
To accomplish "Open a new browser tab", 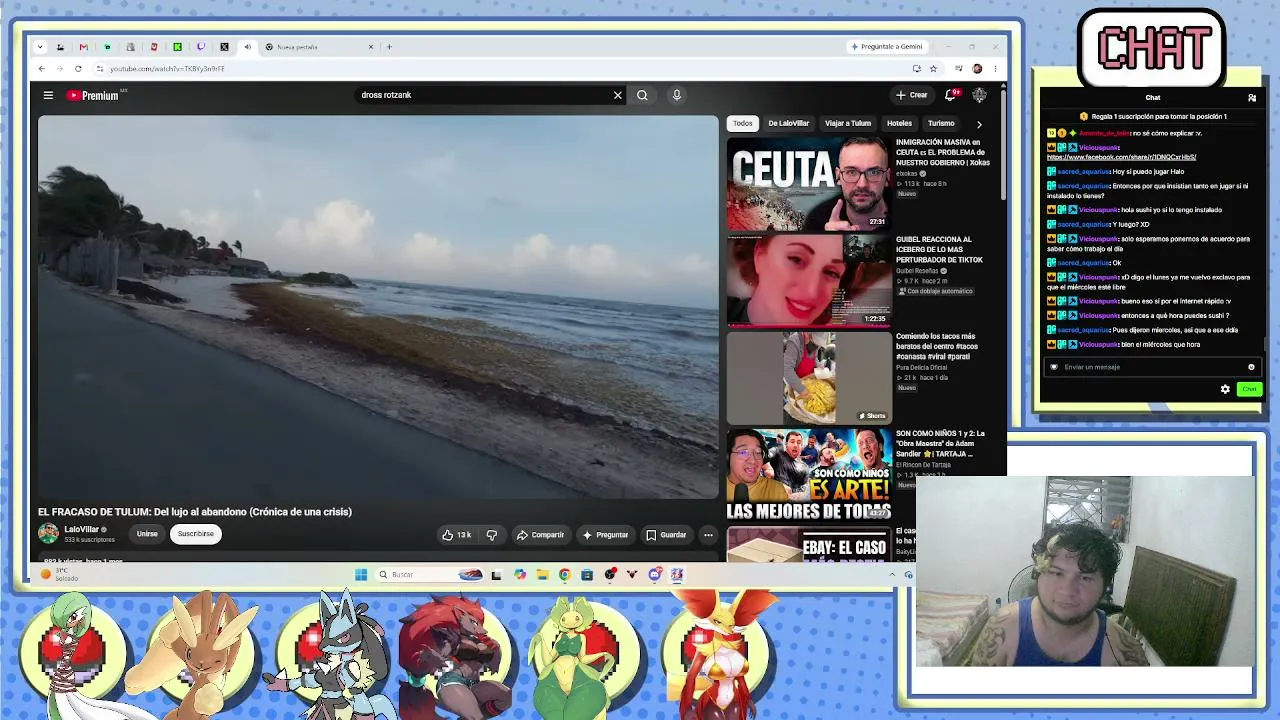I will click(389, 47).
